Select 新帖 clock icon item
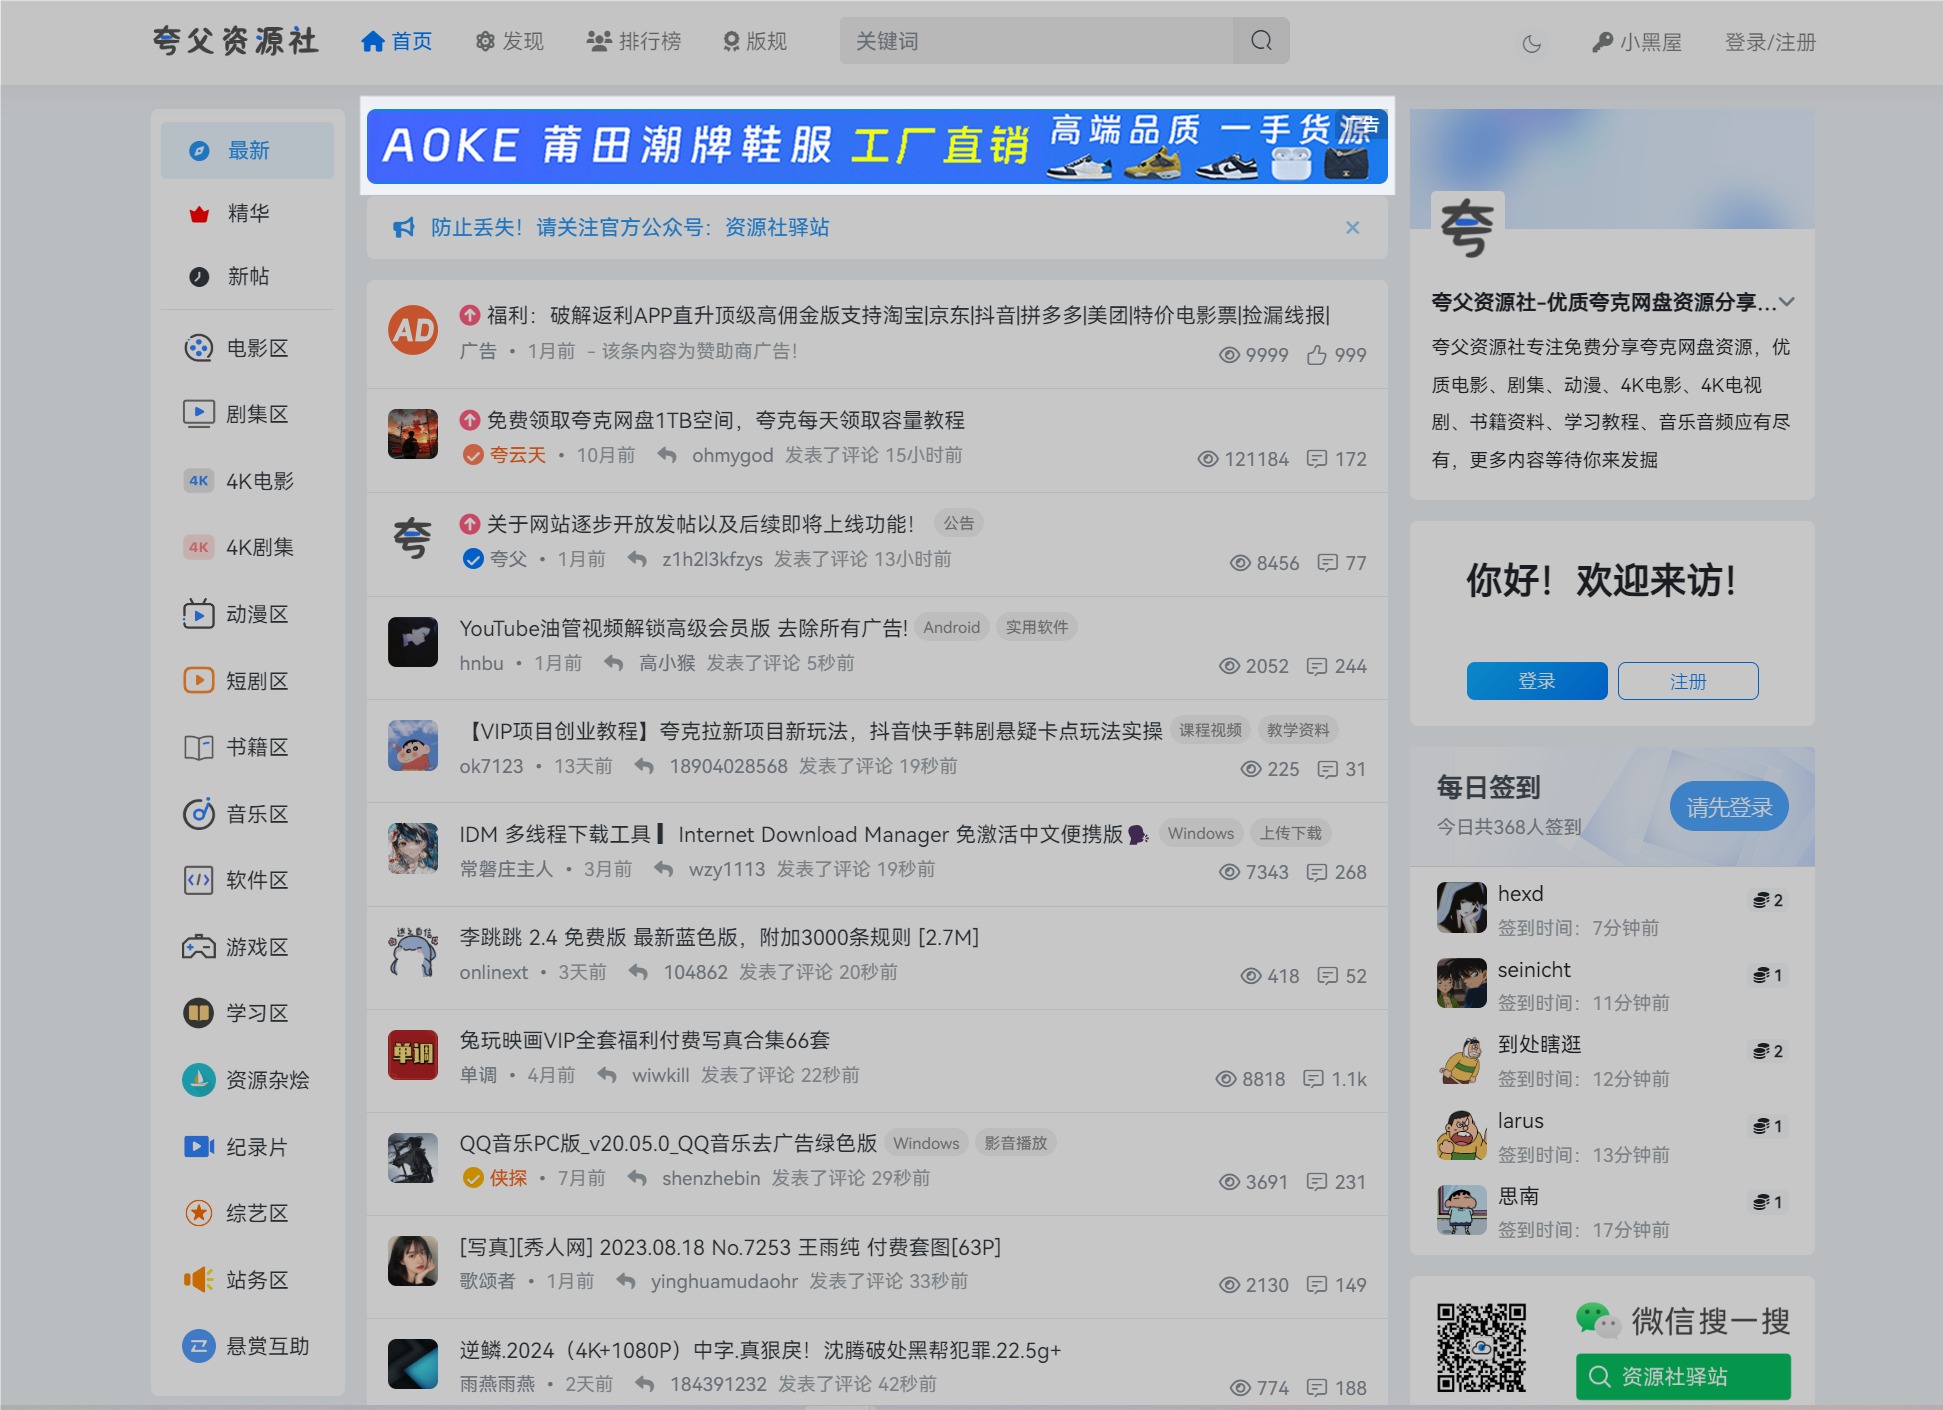Image resolution: width=1943 pixels, height=1410 pixels. point(199,277)
